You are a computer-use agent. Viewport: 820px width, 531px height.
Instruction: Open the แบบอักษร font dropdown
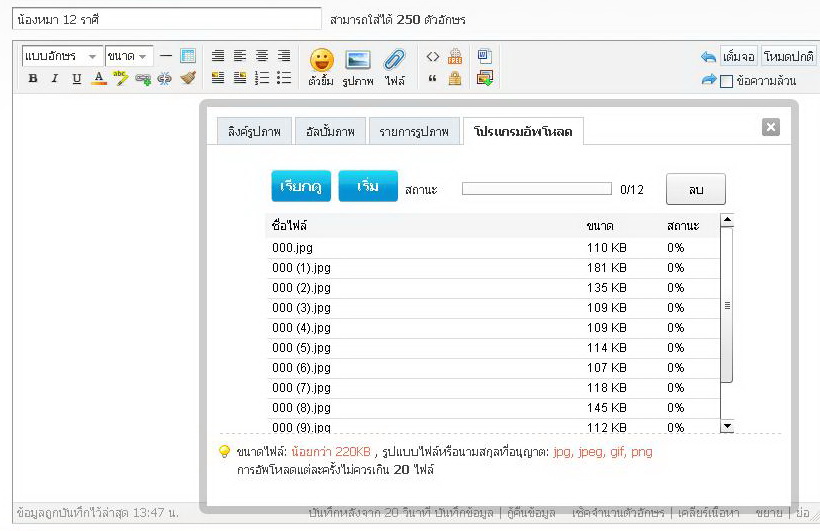coord(62,55)
